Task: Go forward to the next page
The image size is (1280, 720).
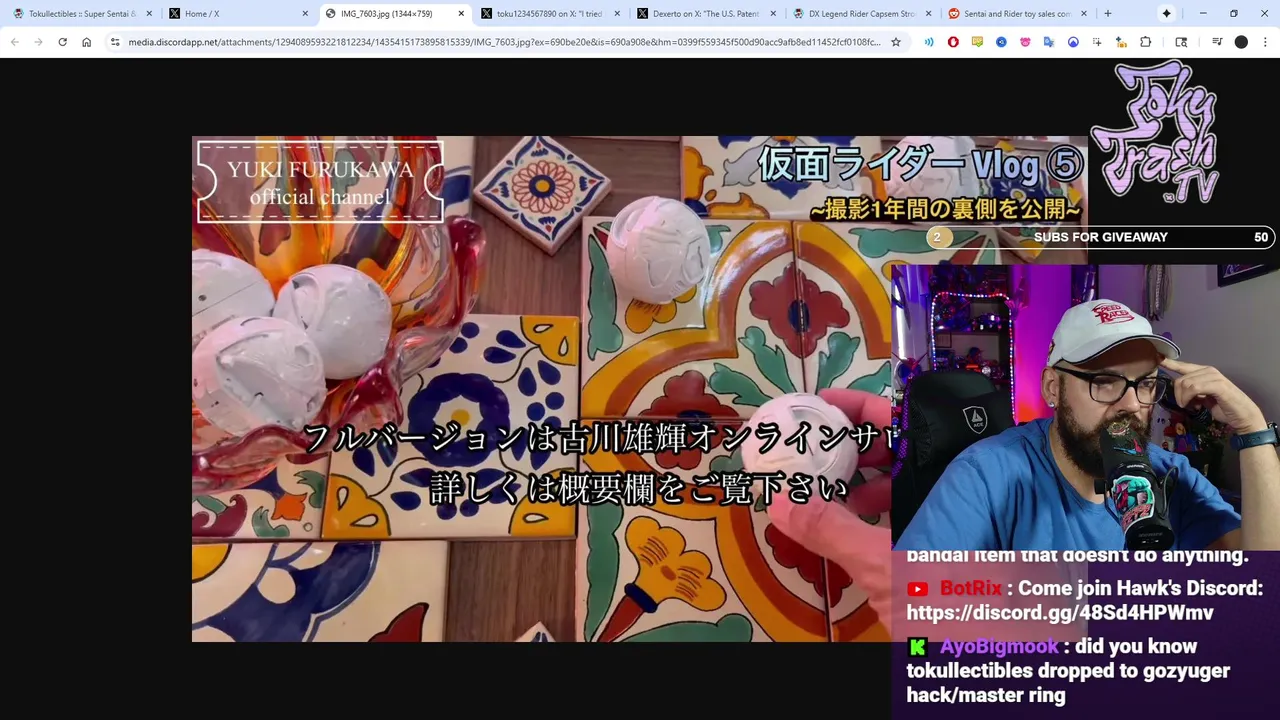Action: [38, 42]
